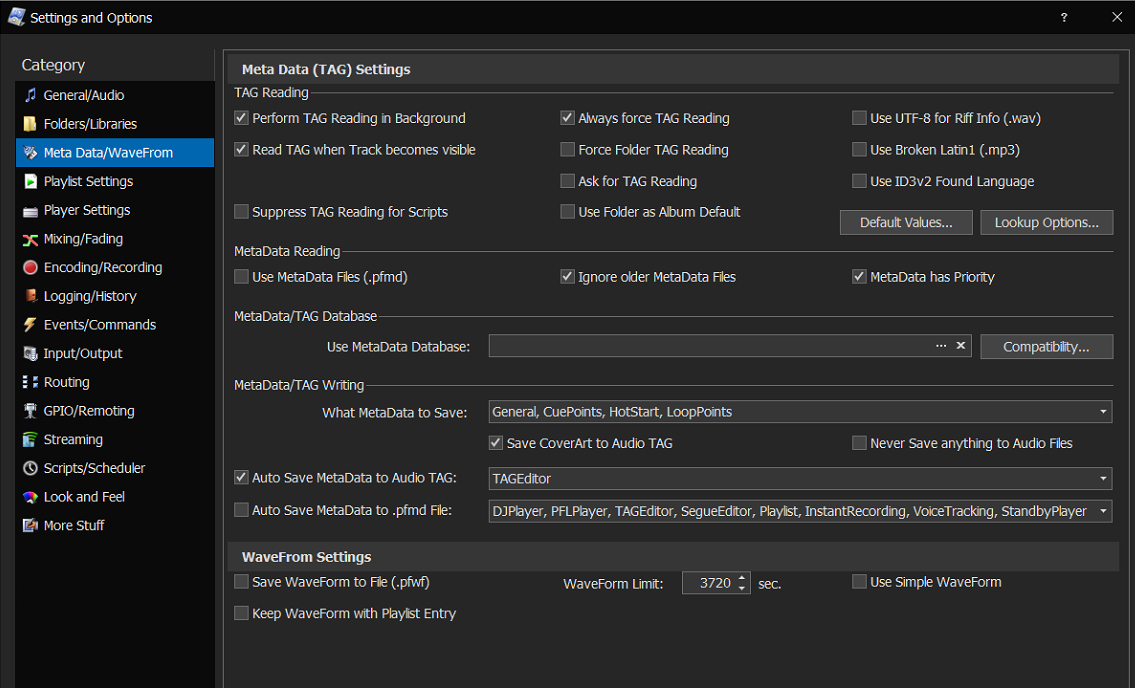Image resolution: width=1135 pixels, height=688 pixels.
Task: Switch to the Streaming category
Action: tap(115, 440)
